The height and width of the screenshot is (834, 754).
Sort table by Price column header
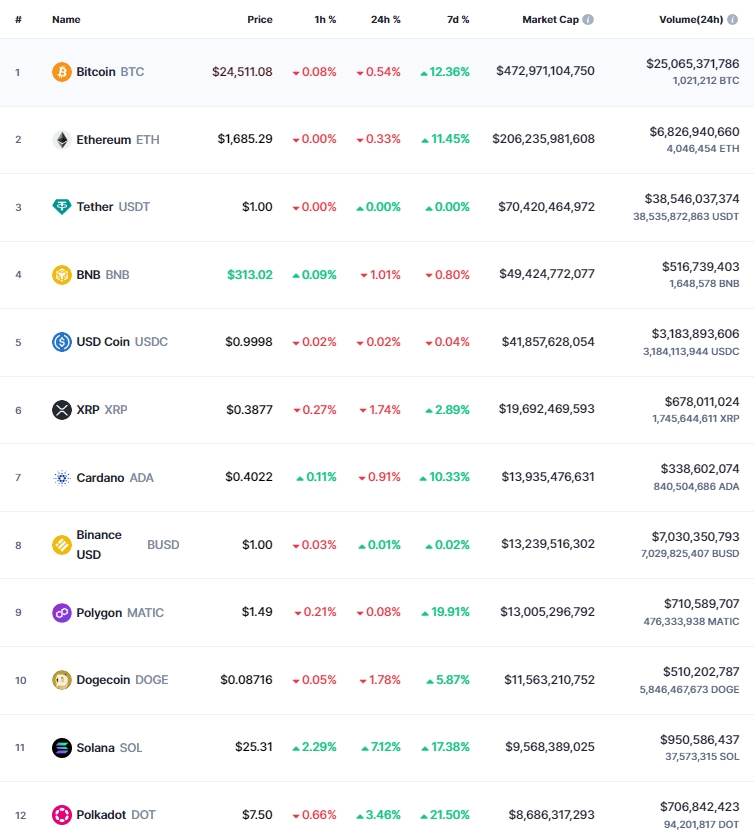(x=259, y=20)
